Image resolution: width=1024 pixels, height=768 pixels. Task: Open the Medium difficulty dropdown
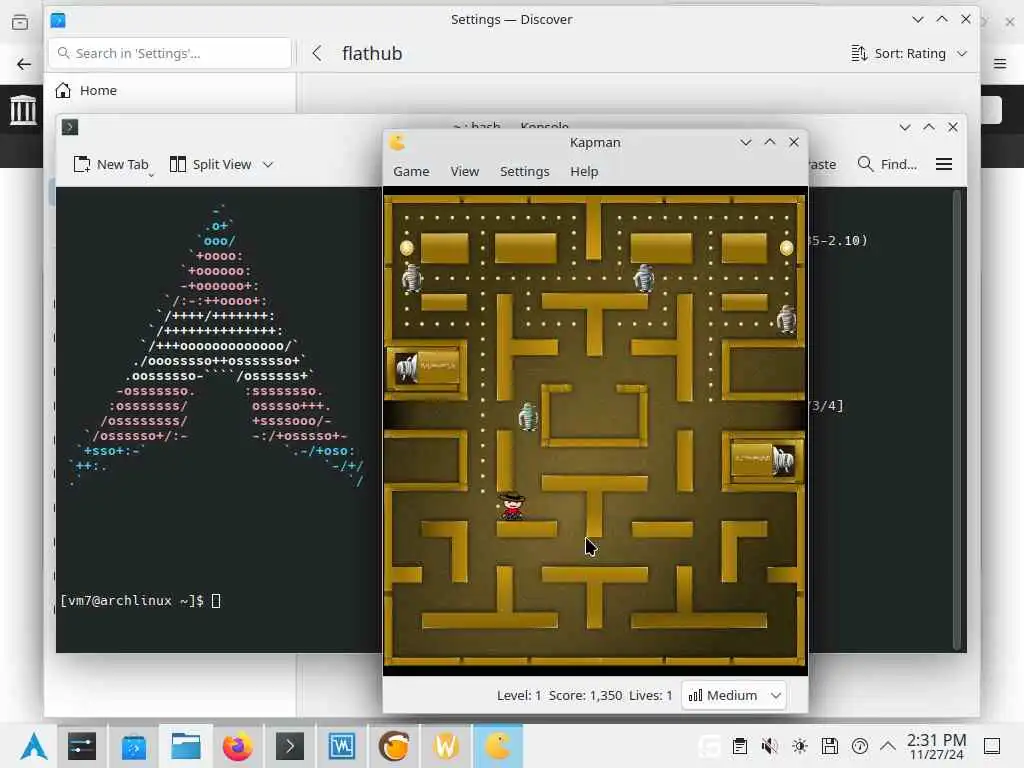point(734,696)
